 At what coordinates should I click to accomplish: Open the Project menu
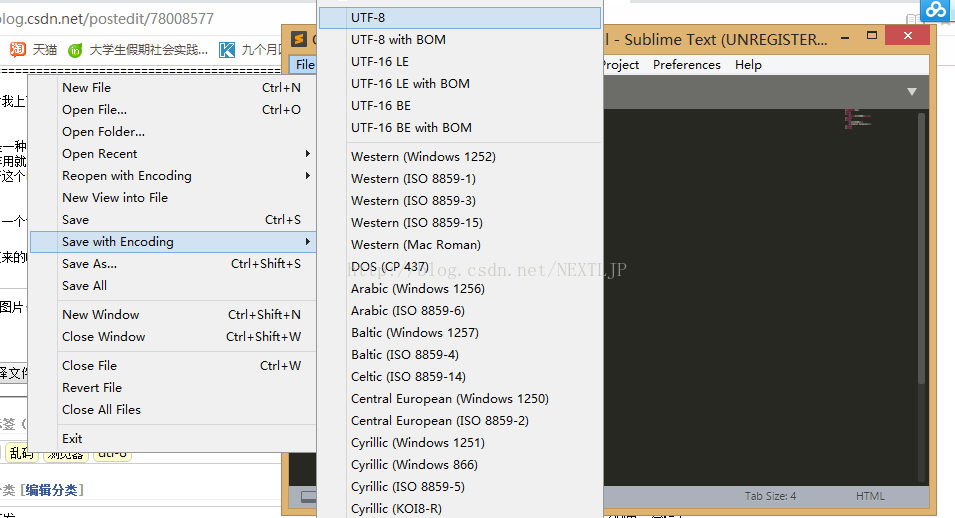click(x=621, y=65)
